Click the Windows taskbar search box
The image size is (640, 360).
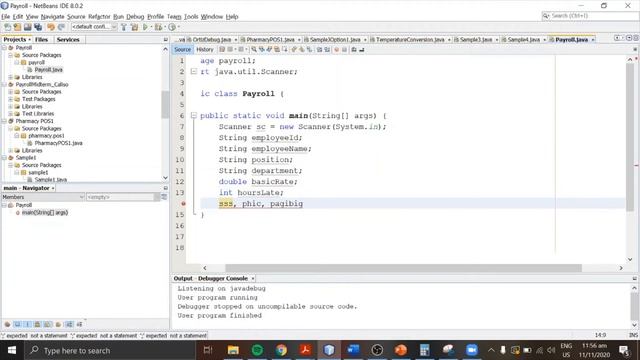109,350
